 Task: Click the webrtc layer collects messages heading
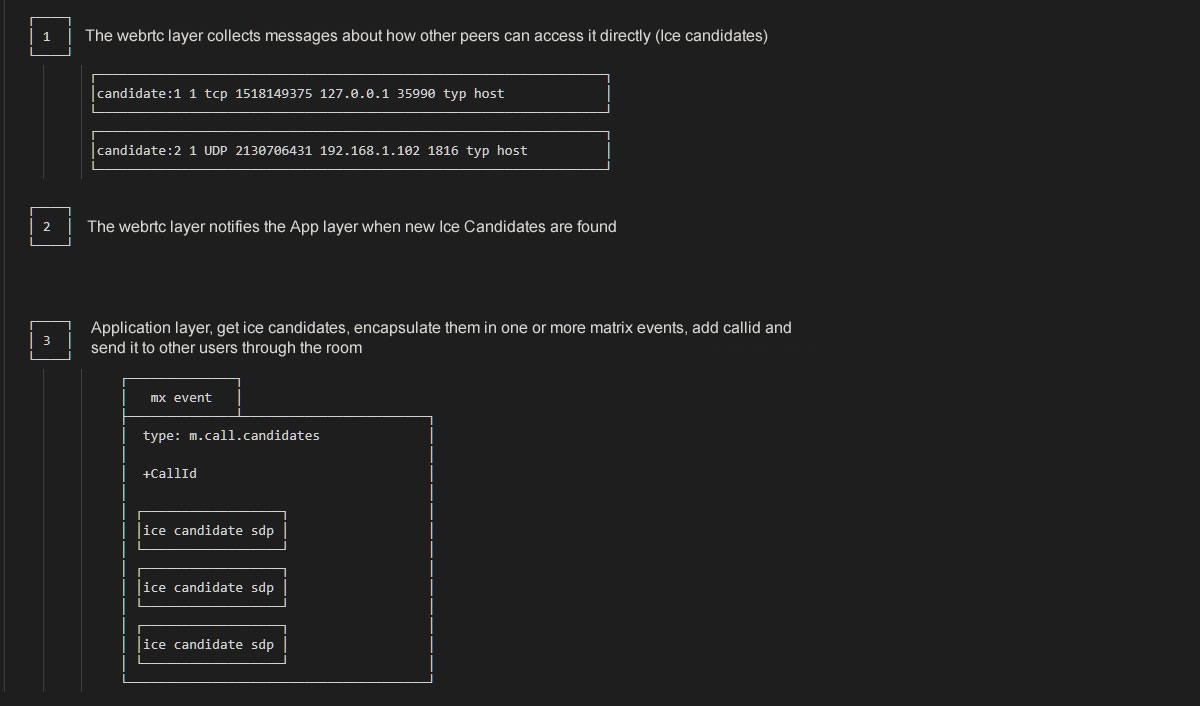426,36
